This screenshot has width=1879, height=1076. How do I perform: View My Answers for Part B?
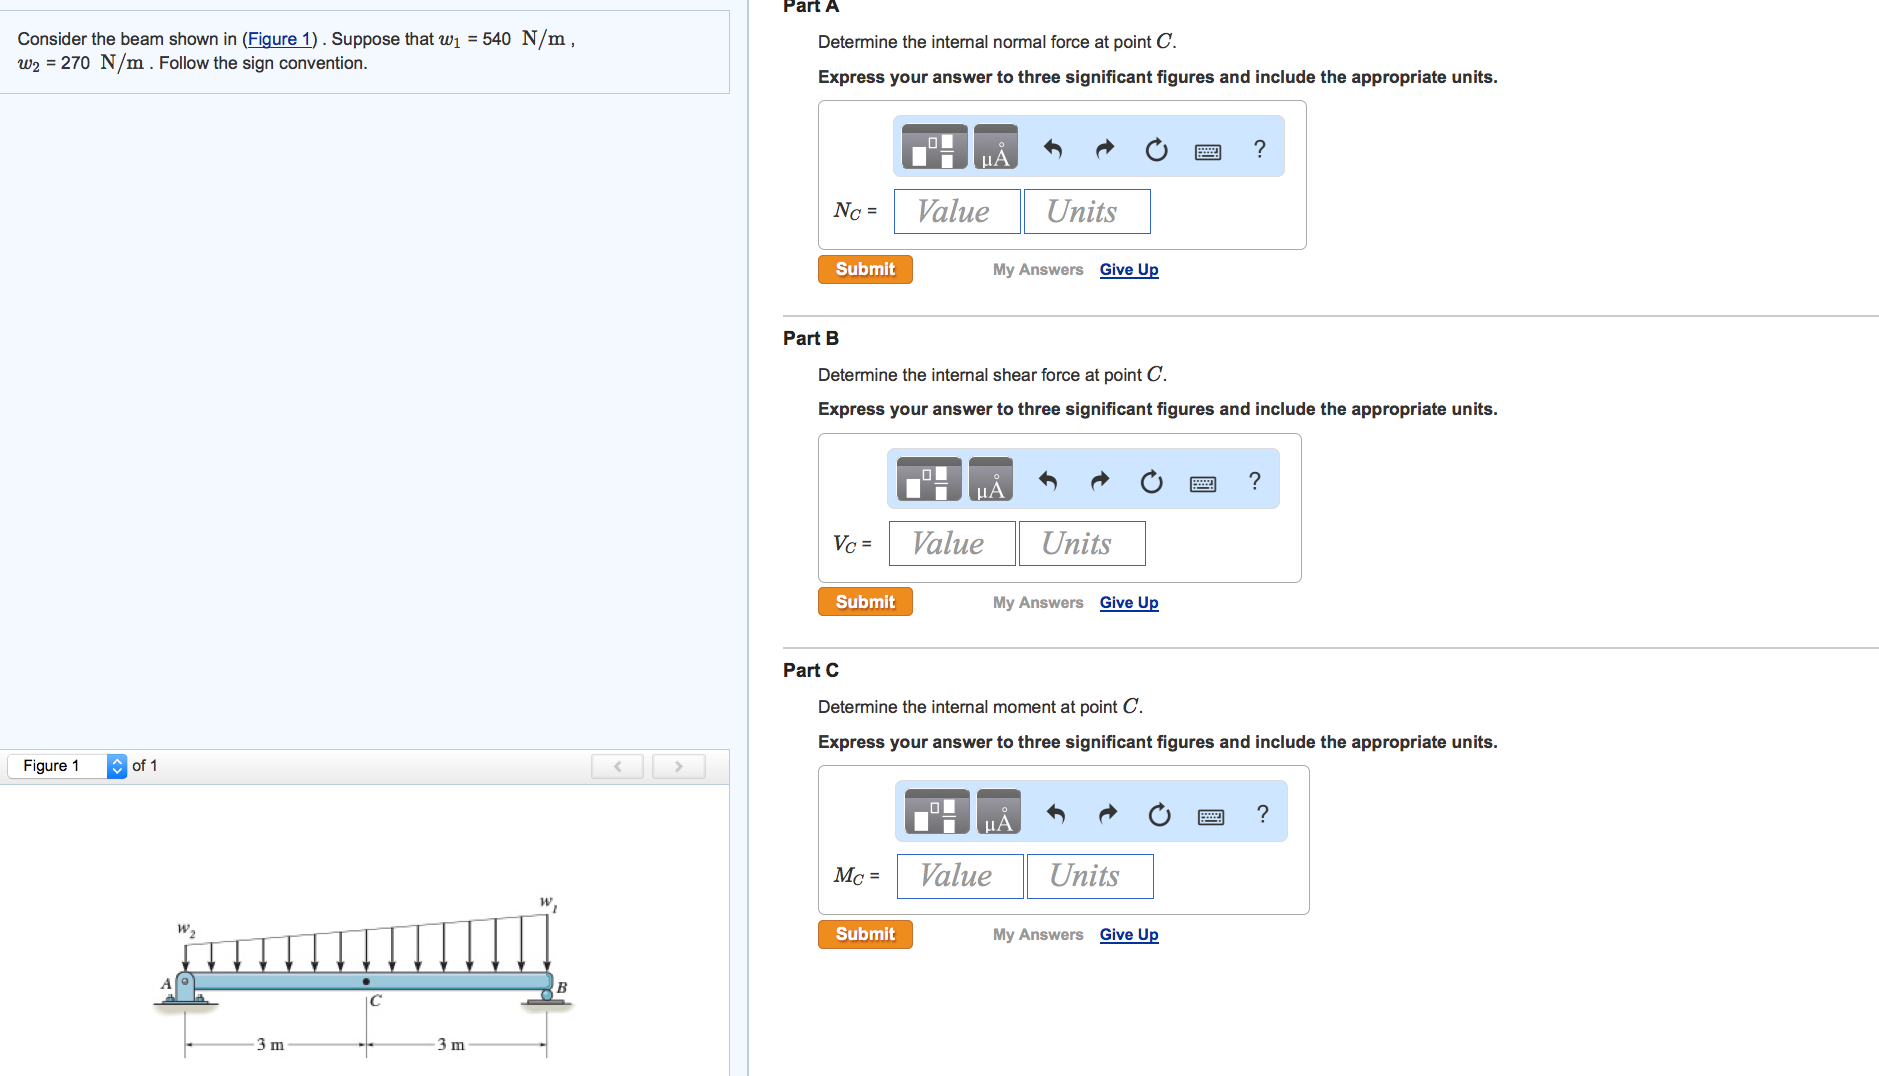(1038, 603)
